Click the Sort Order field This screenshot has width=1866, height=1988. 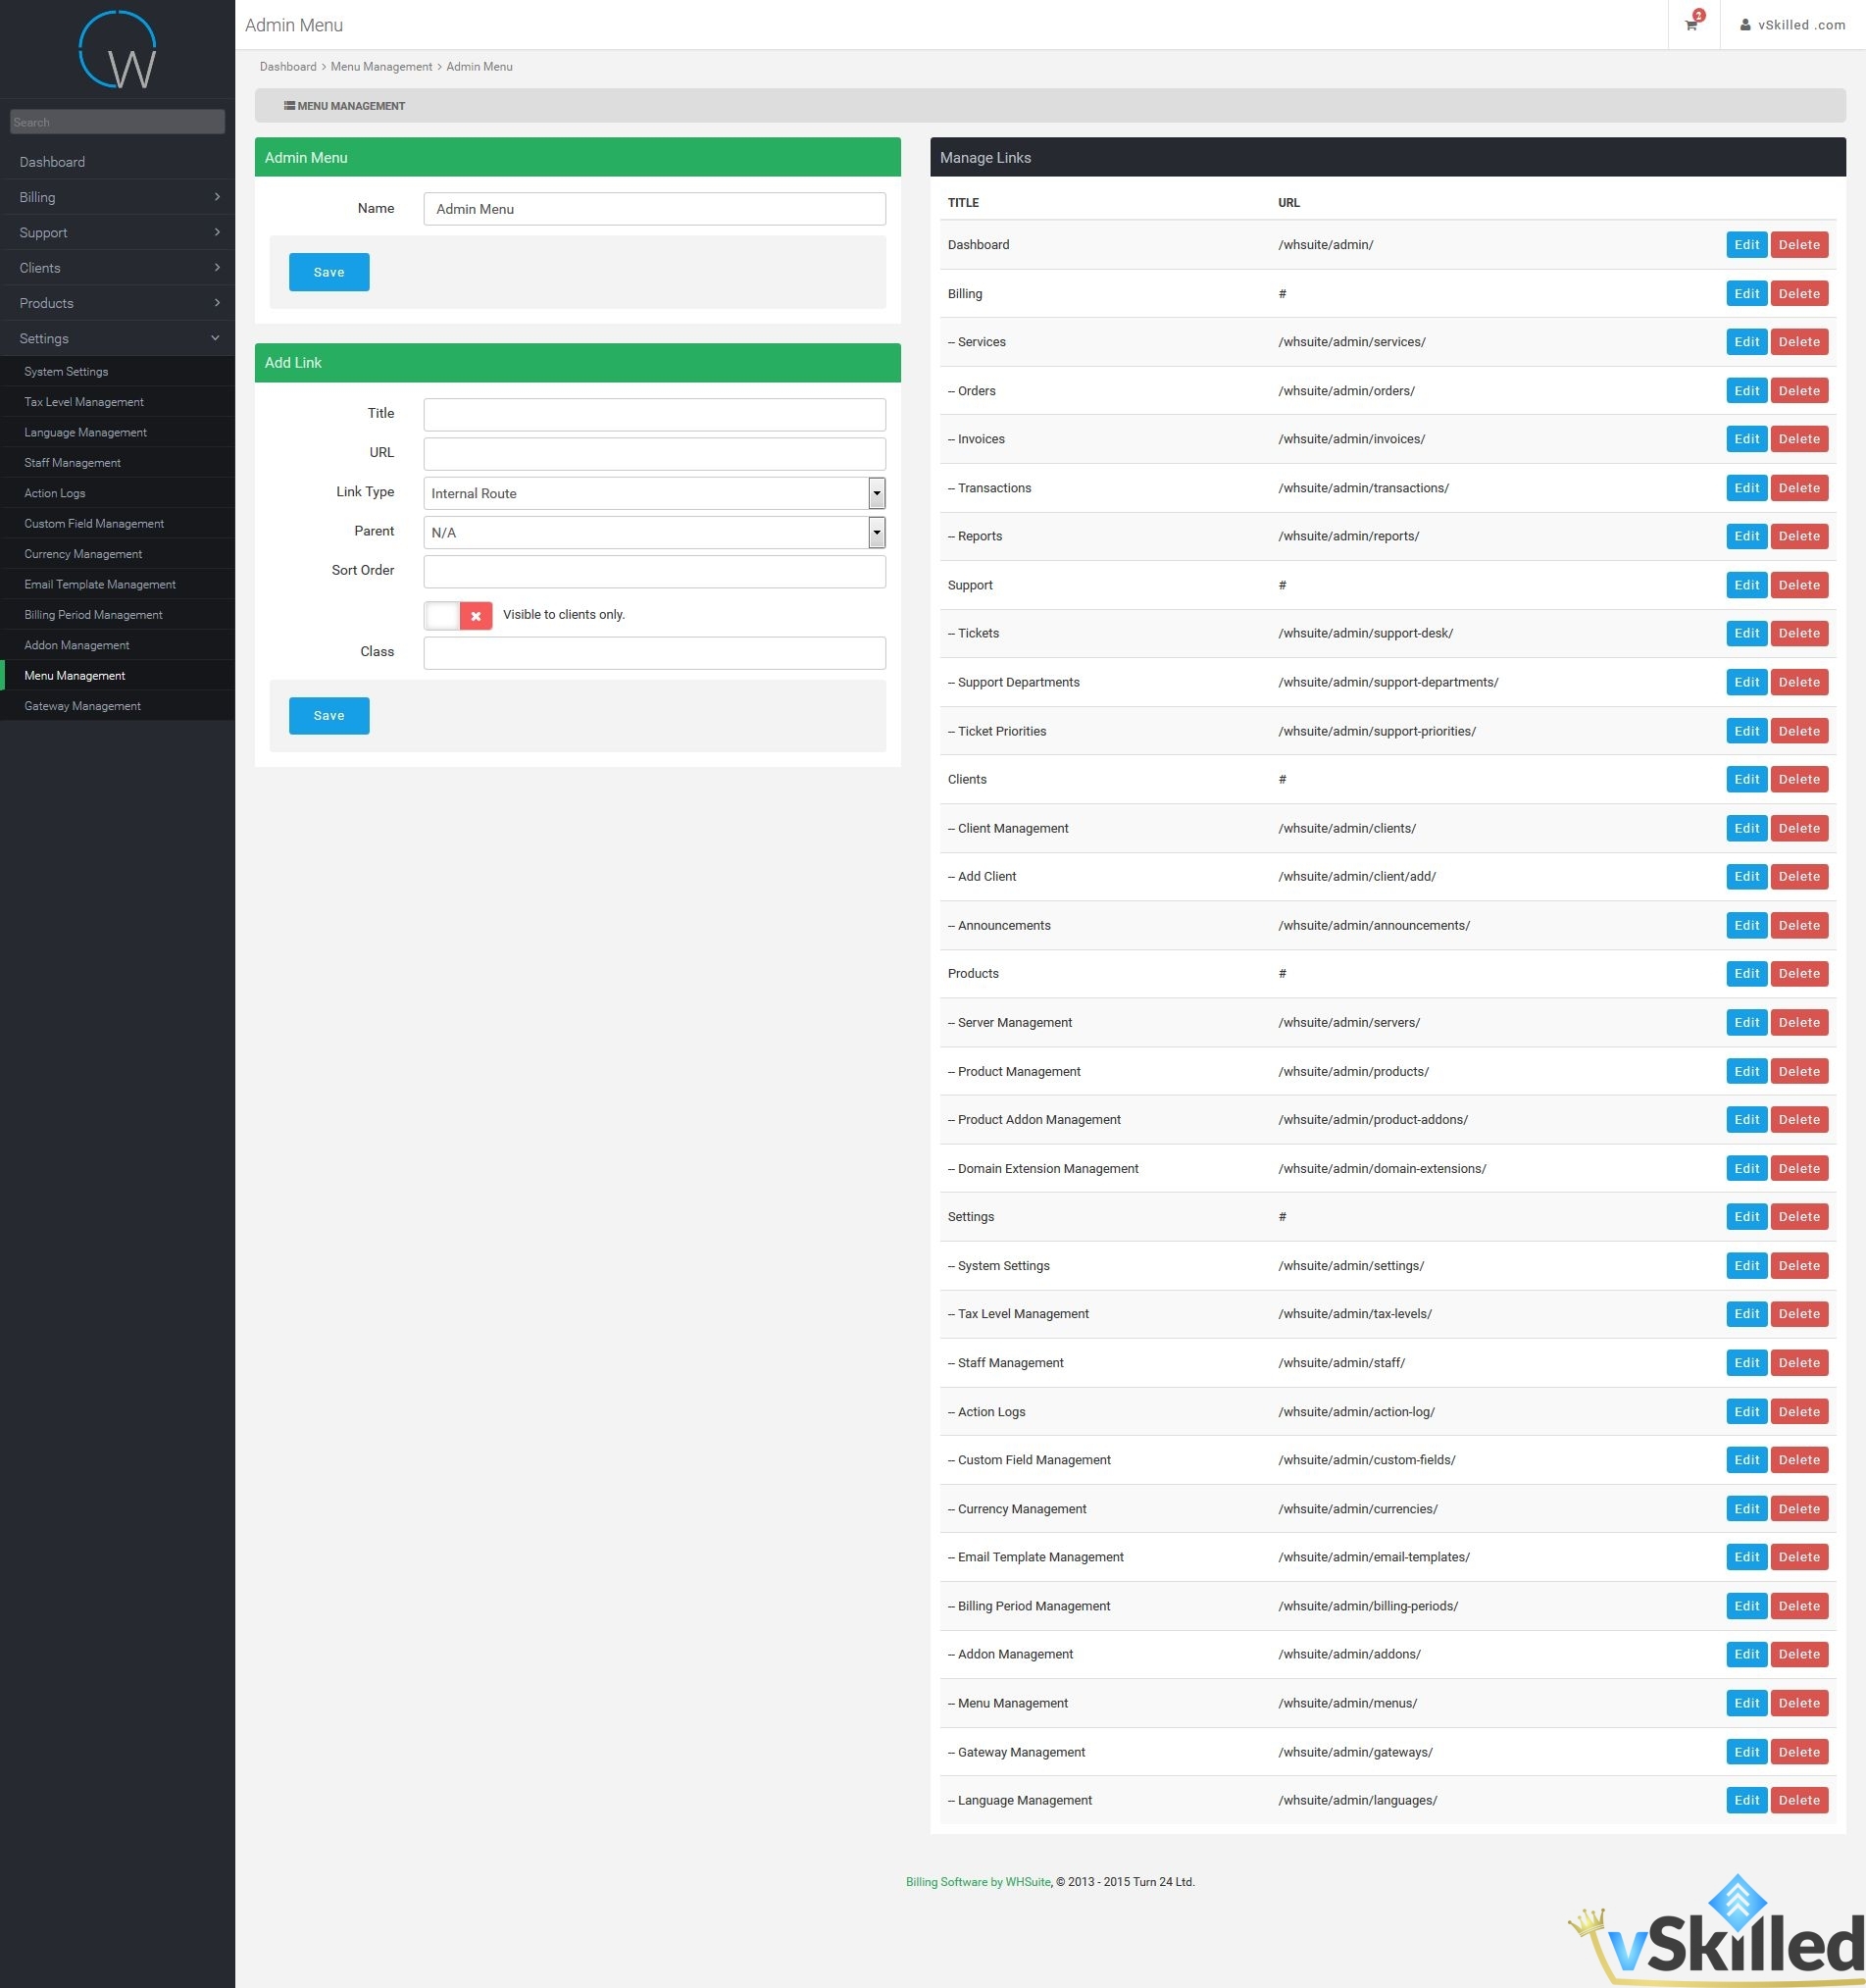654,571
